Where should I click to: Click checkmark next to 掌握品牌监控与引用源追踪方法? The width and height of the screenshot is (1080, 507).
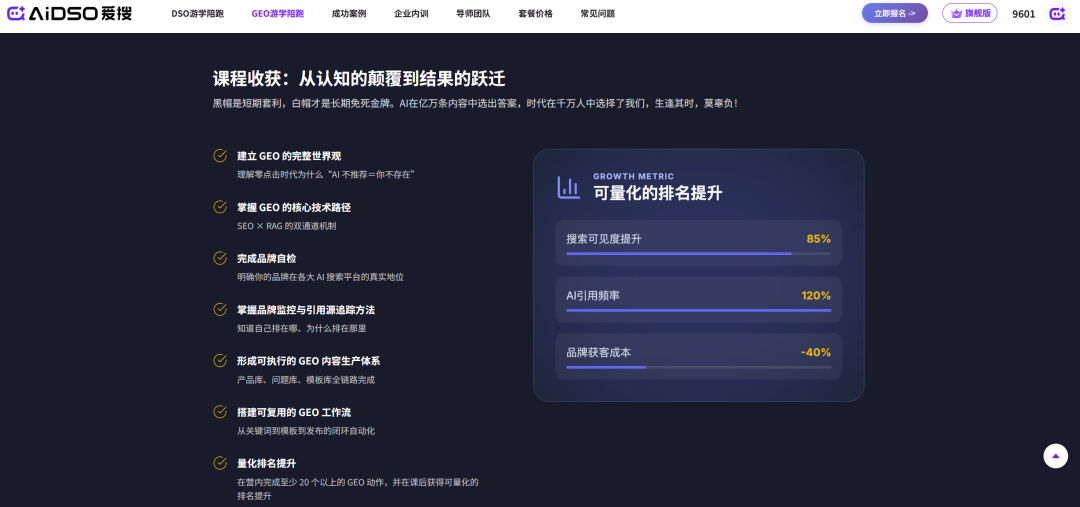(220, 309)
